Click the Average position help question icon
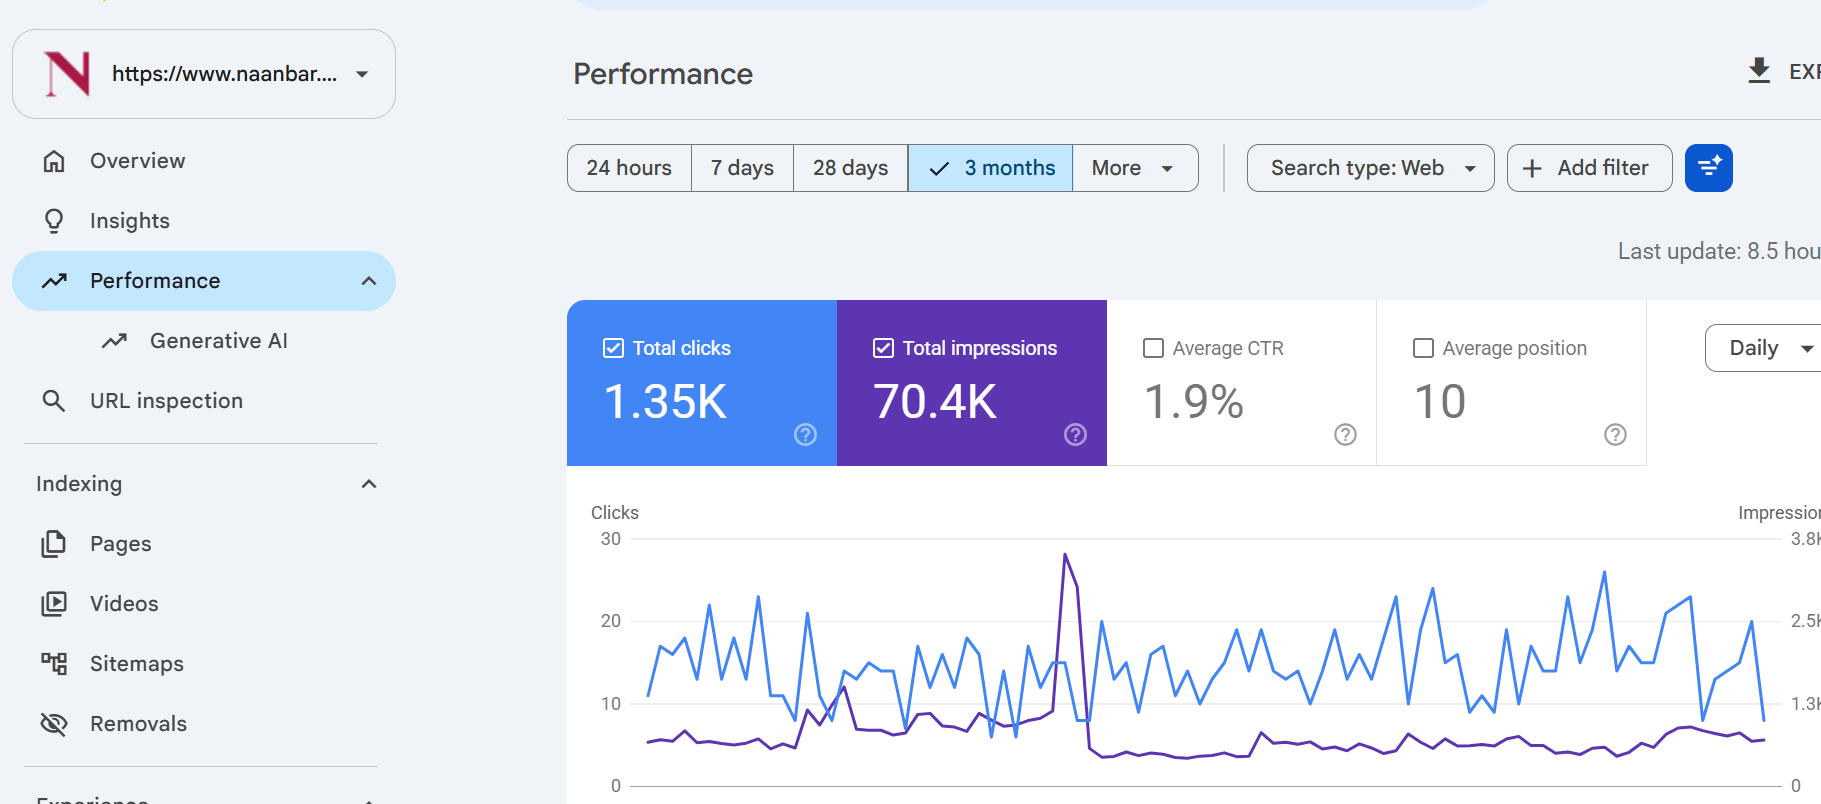This screenshot has width=1821, height=804. [1615, 434]
